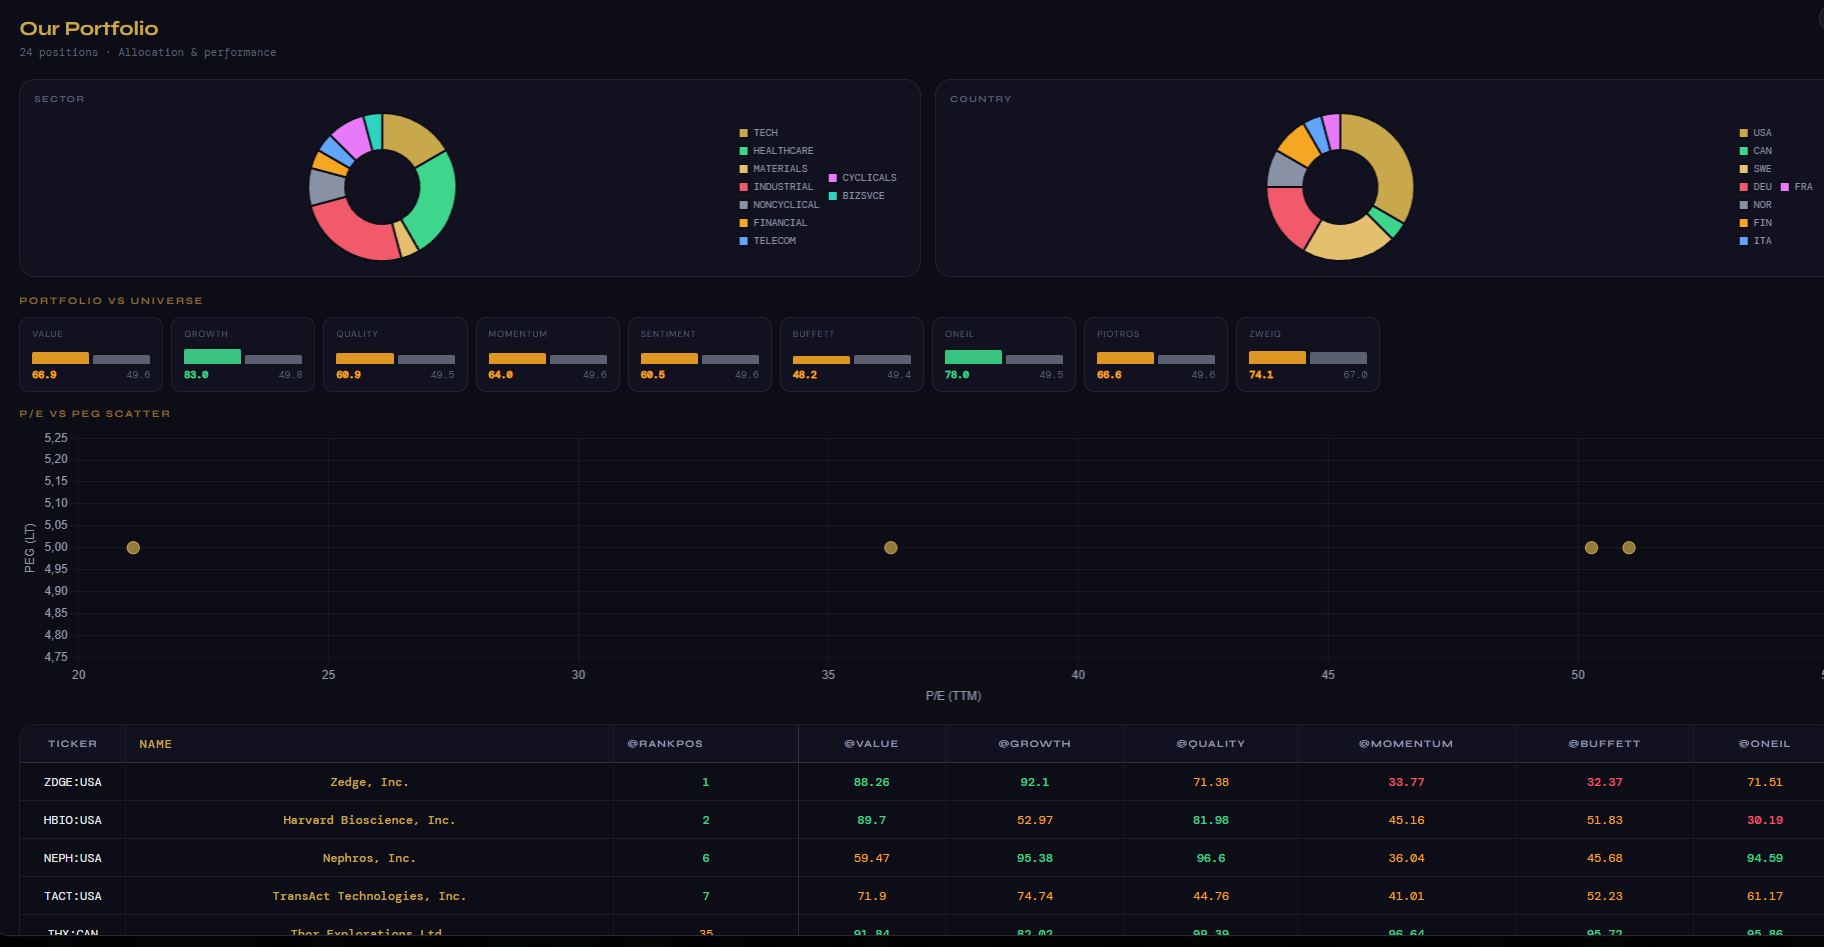Screen dimensions: 1824x947
Task: Hide HEALTHCARE in the sector legend
Action: point(782,151)
